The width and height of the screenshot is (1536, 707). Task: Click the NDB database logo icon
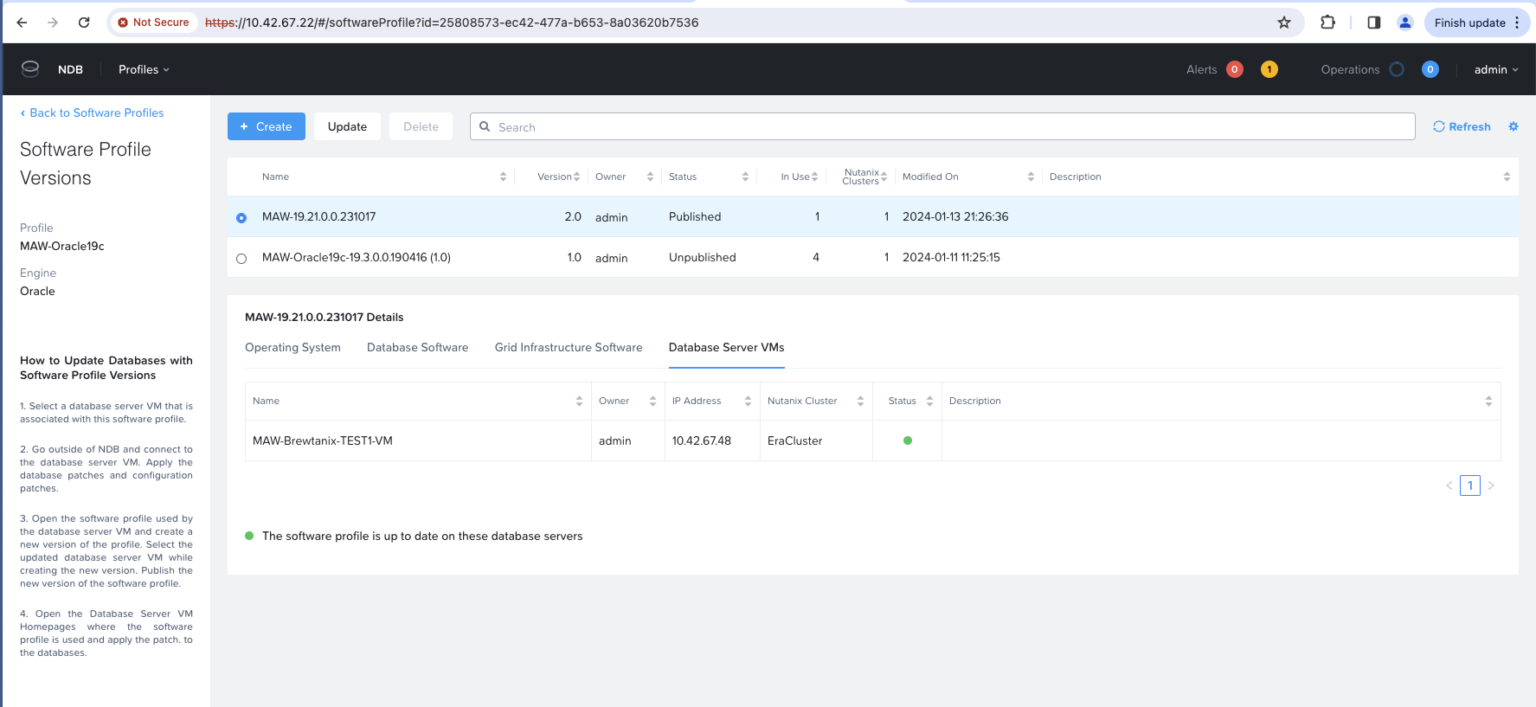(30, 69)
